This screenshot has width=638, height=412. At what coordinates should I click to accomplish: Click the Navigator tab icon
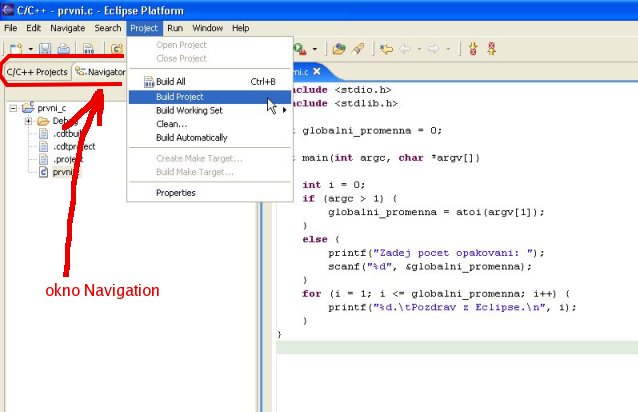tap(81, 72)
